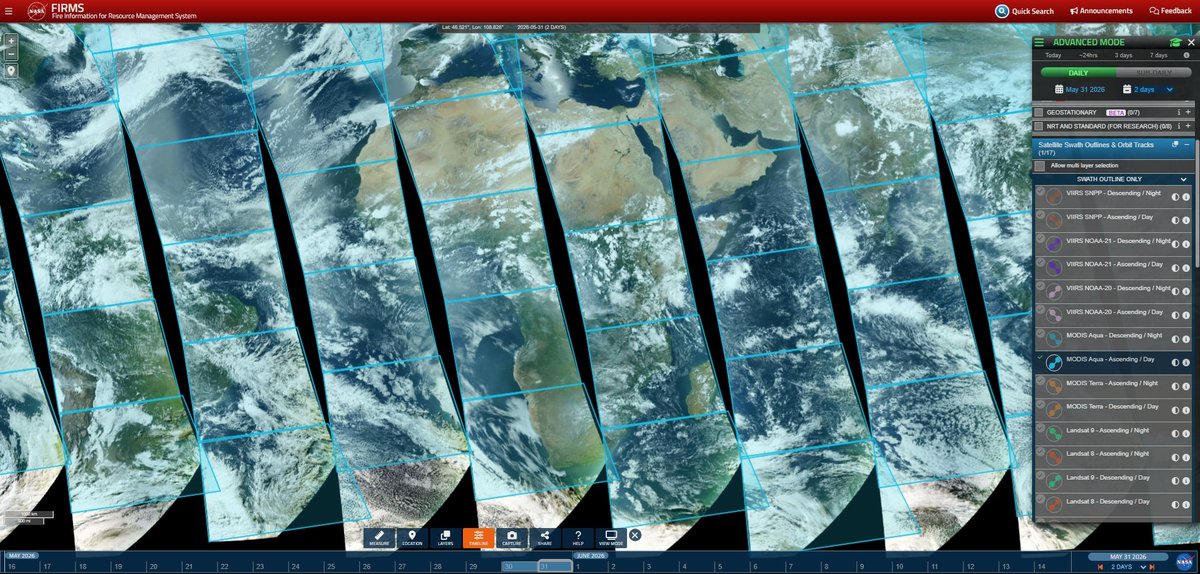This screenshot has height=574, width=1200.
Task: Open the Layers tool
Action: coord(445,538)
